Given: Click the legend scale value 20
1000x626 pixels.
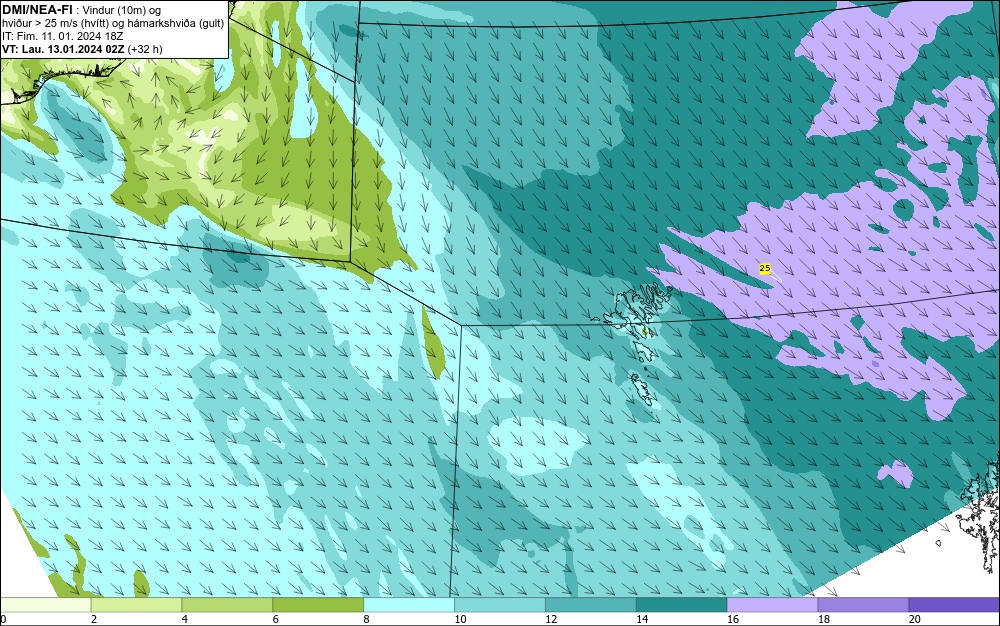Looking at the screenshot, I should click(x=915, y=619).
